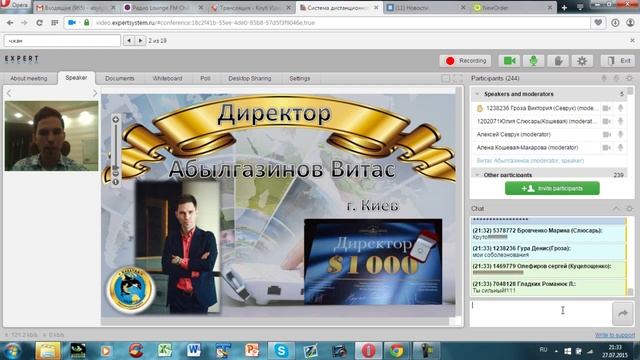
Task: Click the chat message input field
Action: [540, 313]
